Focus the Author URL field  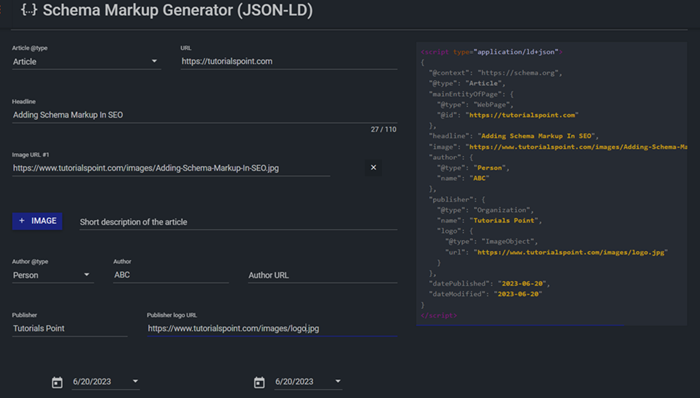[x=322, y=275]
